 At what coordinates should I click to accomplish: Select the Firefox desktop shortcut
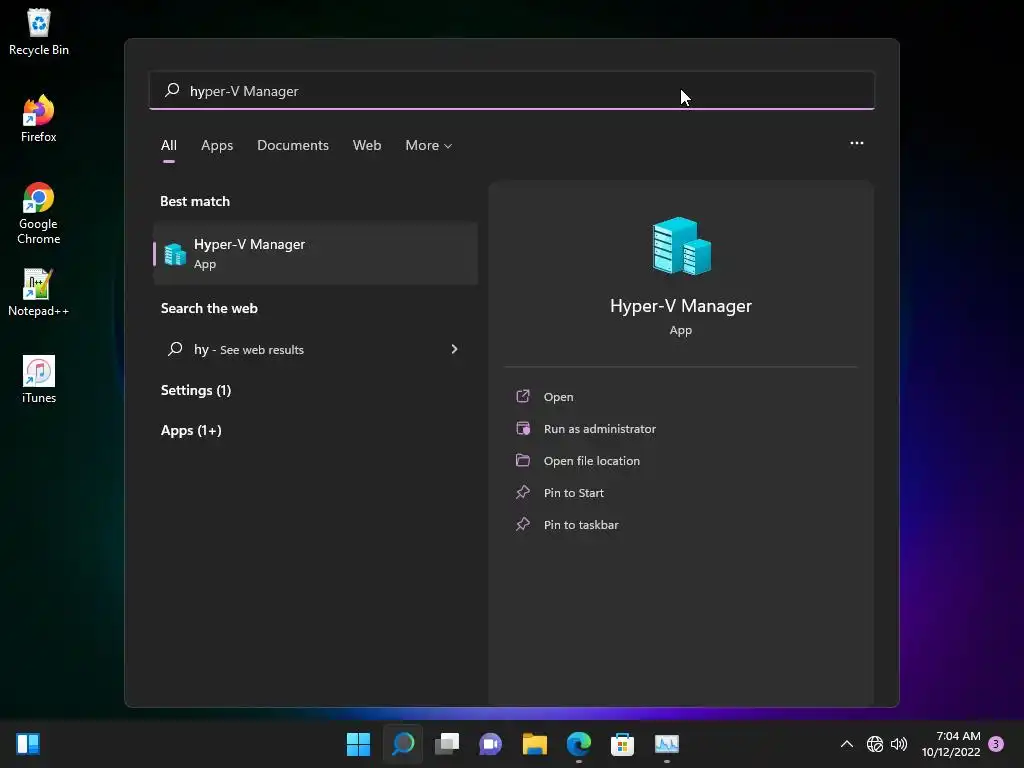tap(39, 119)
